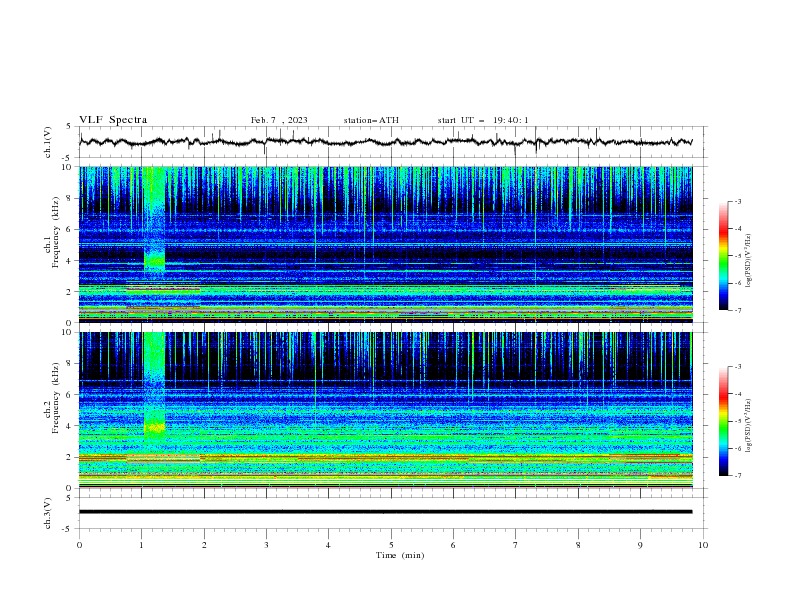This screenshot has height=612, width=792.
Task: Click the '-3' label on ch.1 color bar
Action: pos(737,201)
